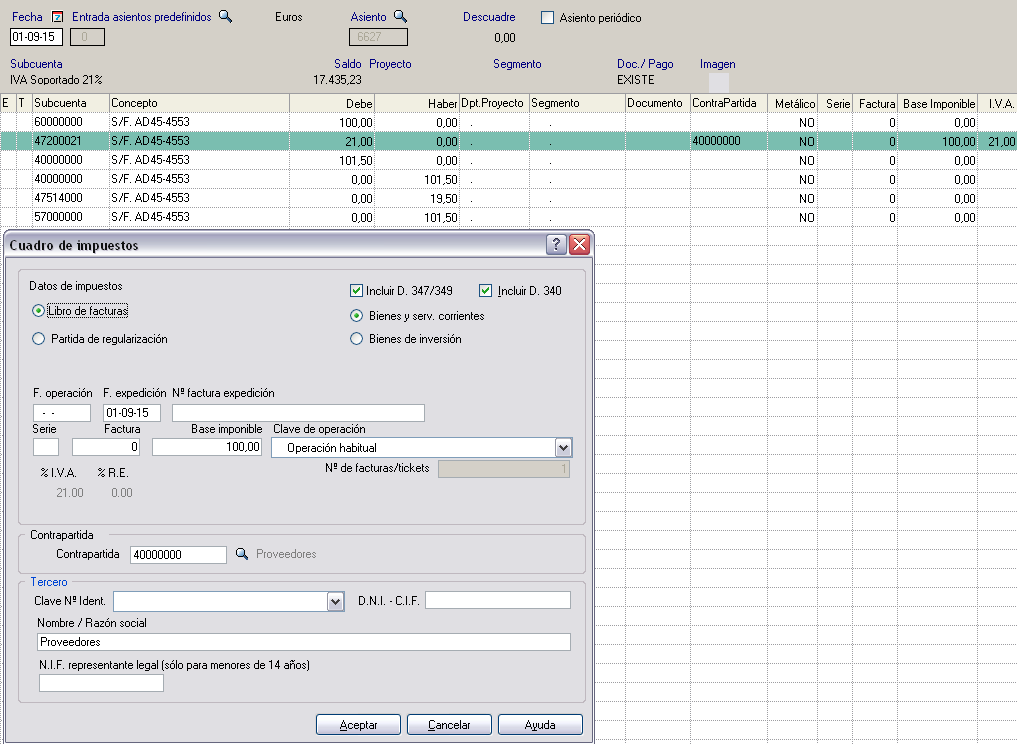
Task: Click the Concepto column header
Action: (199, 103)
